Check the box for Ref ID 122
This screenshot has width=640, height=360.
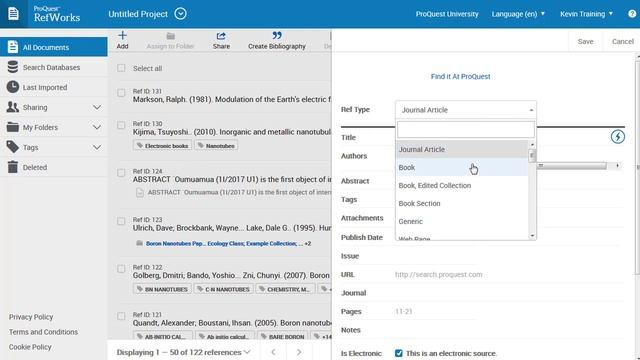click(x=121, y=269)
